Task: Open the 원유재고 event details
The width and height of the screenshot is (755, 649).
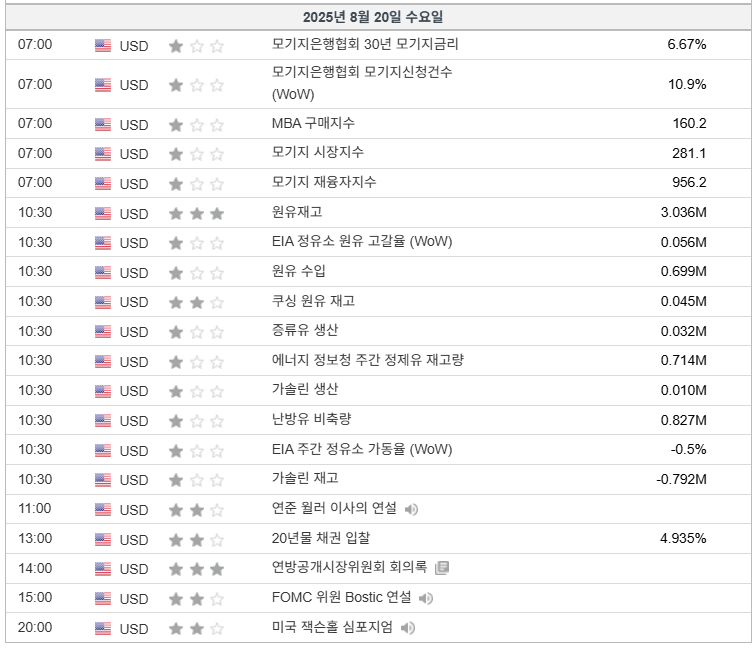Action: (297, 212)
